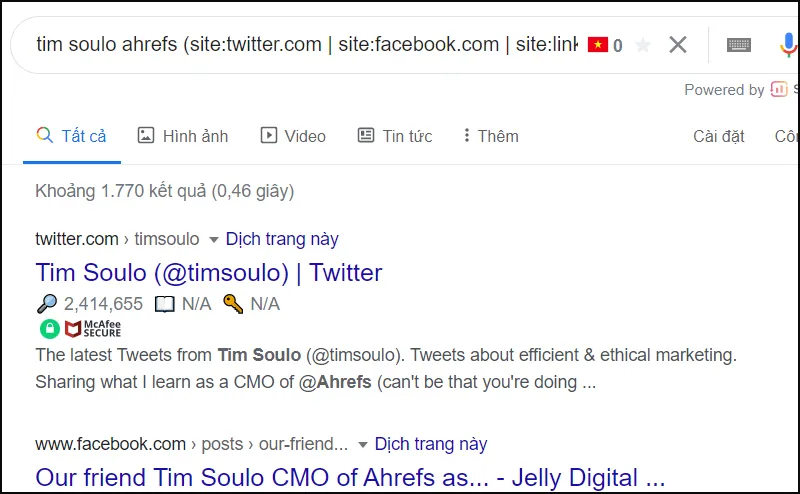Go to the Tin tức tab
The width and height of the screenshot is (800, 494).
tap(395, 136)
